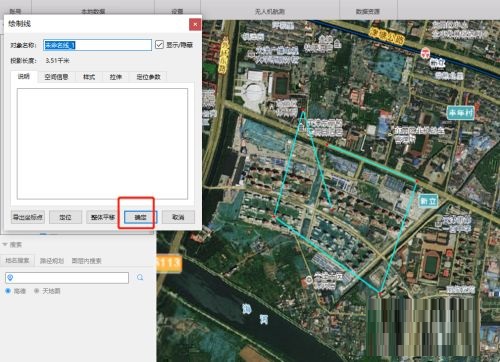Click the 导出坐标点 button
The image size is (500, 362).
28,217
